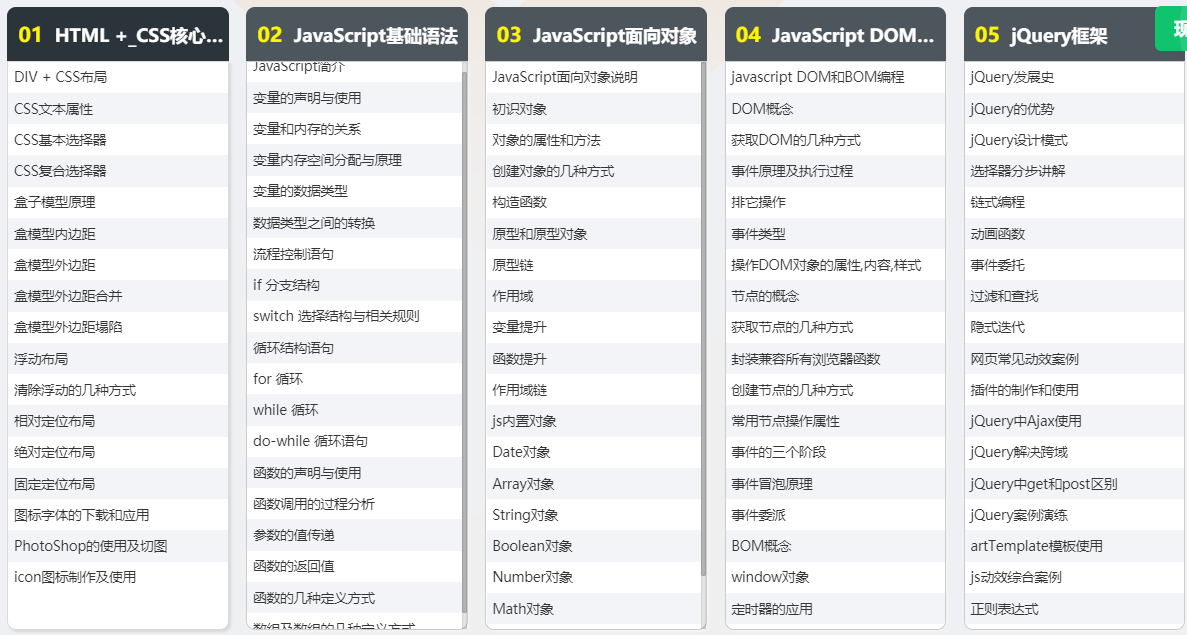Viewport: 1187px width, 635px height.
Task: Choose the 04 JavaScript DOM header
Action: (835, 35)
